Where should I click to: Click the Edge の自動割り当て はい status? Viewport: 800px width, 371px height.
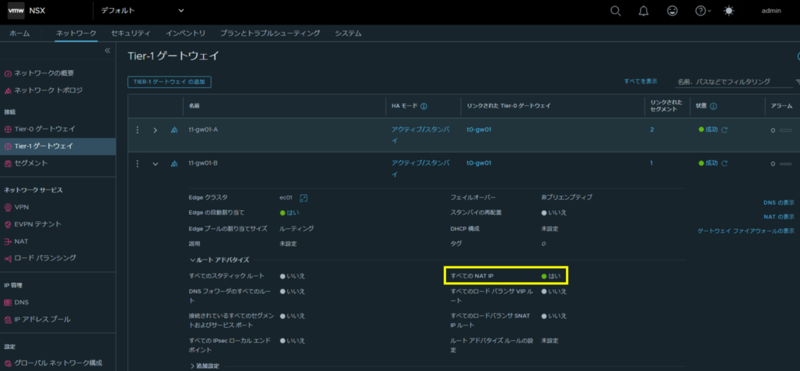[289, 212]
